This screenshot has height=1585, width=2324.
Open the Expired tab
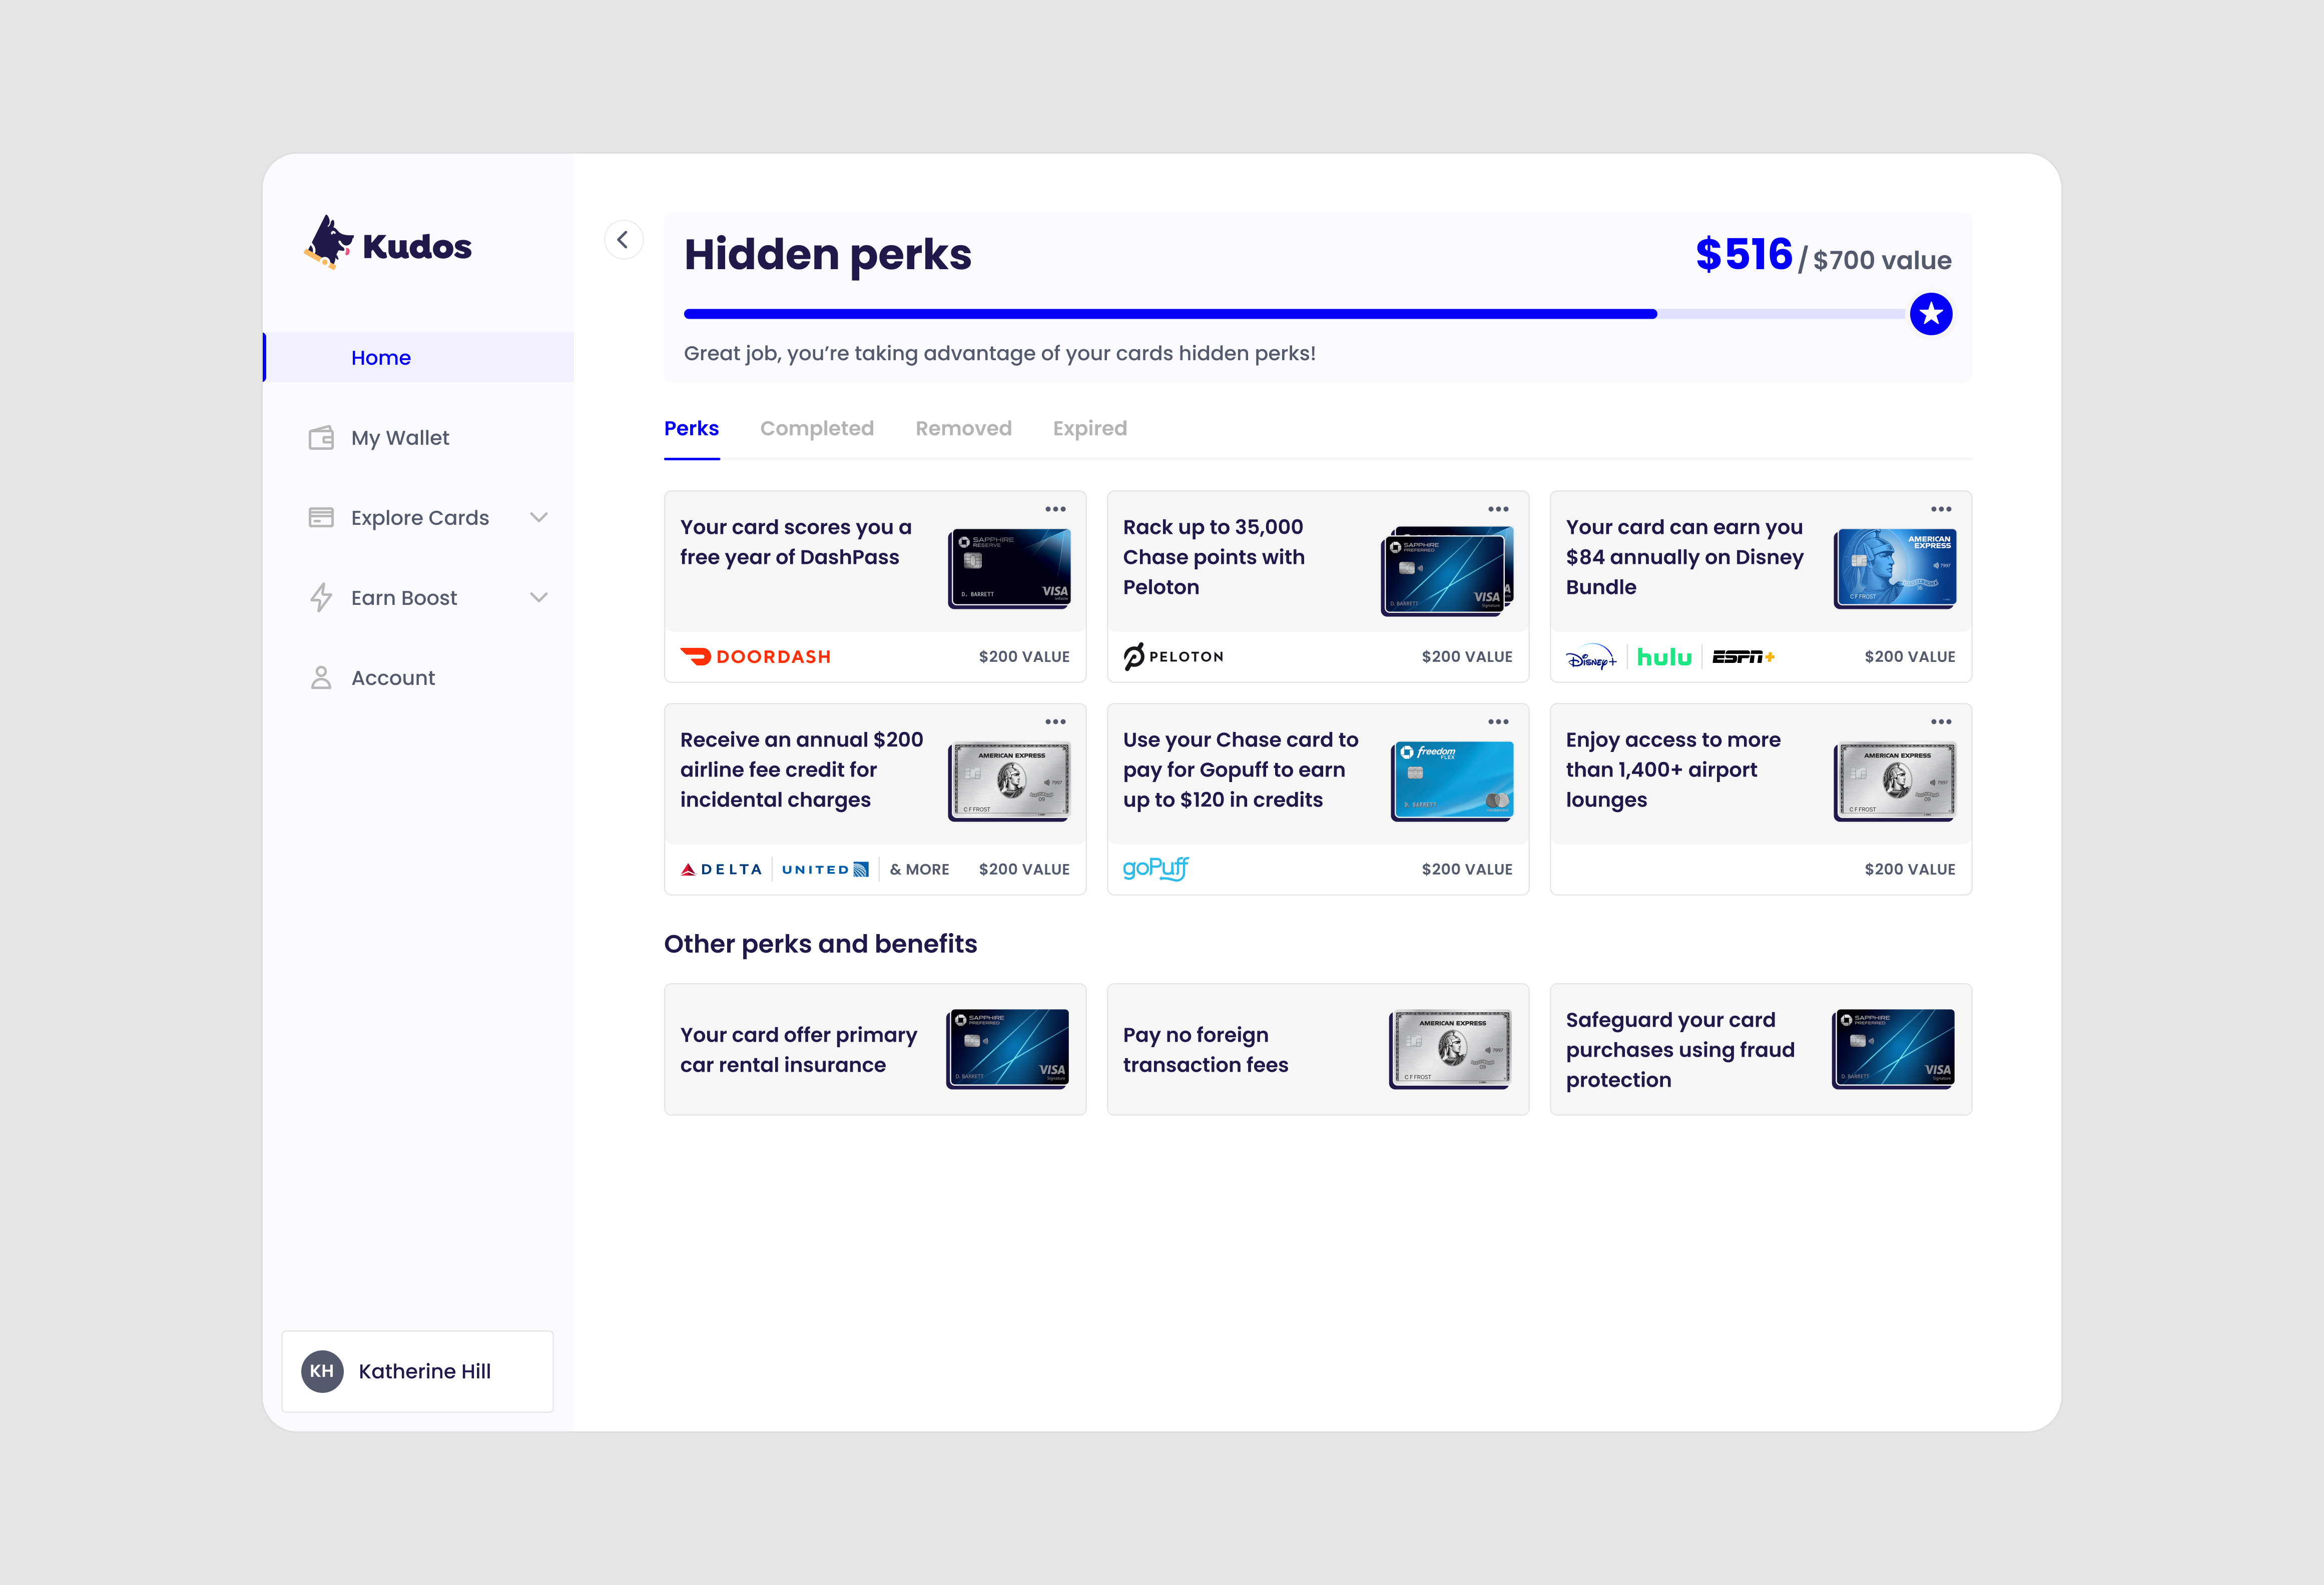(1089, 429)
